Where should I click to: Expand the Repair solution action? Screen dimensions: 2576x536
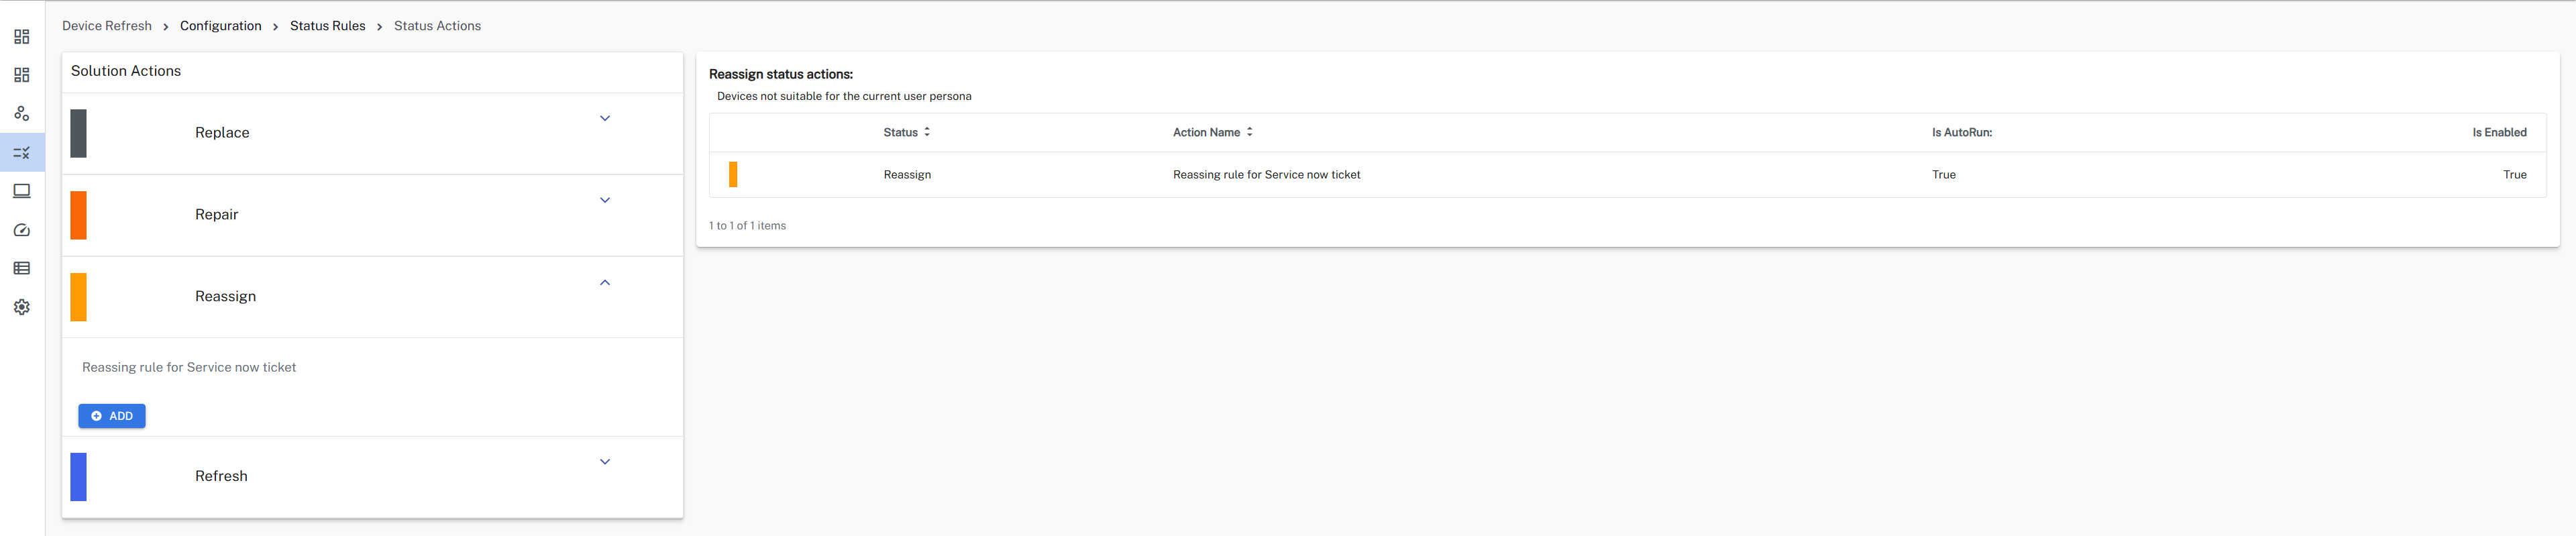[x=604, y=200]
